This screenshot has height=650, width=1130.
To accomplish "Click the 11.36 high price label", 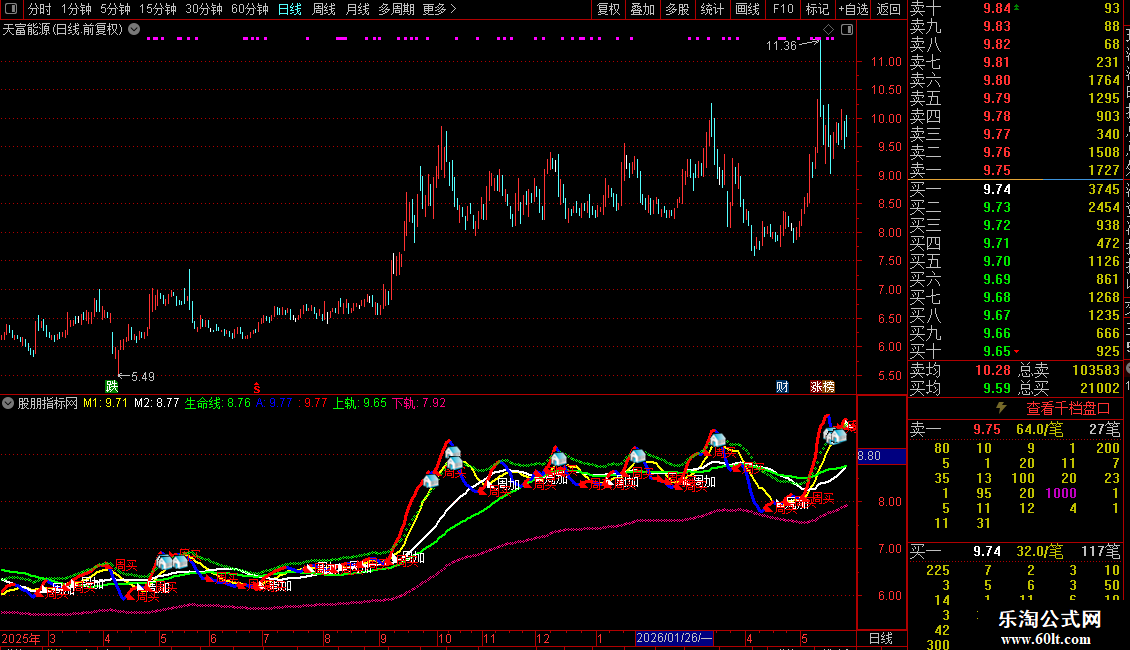I will 780,46.
